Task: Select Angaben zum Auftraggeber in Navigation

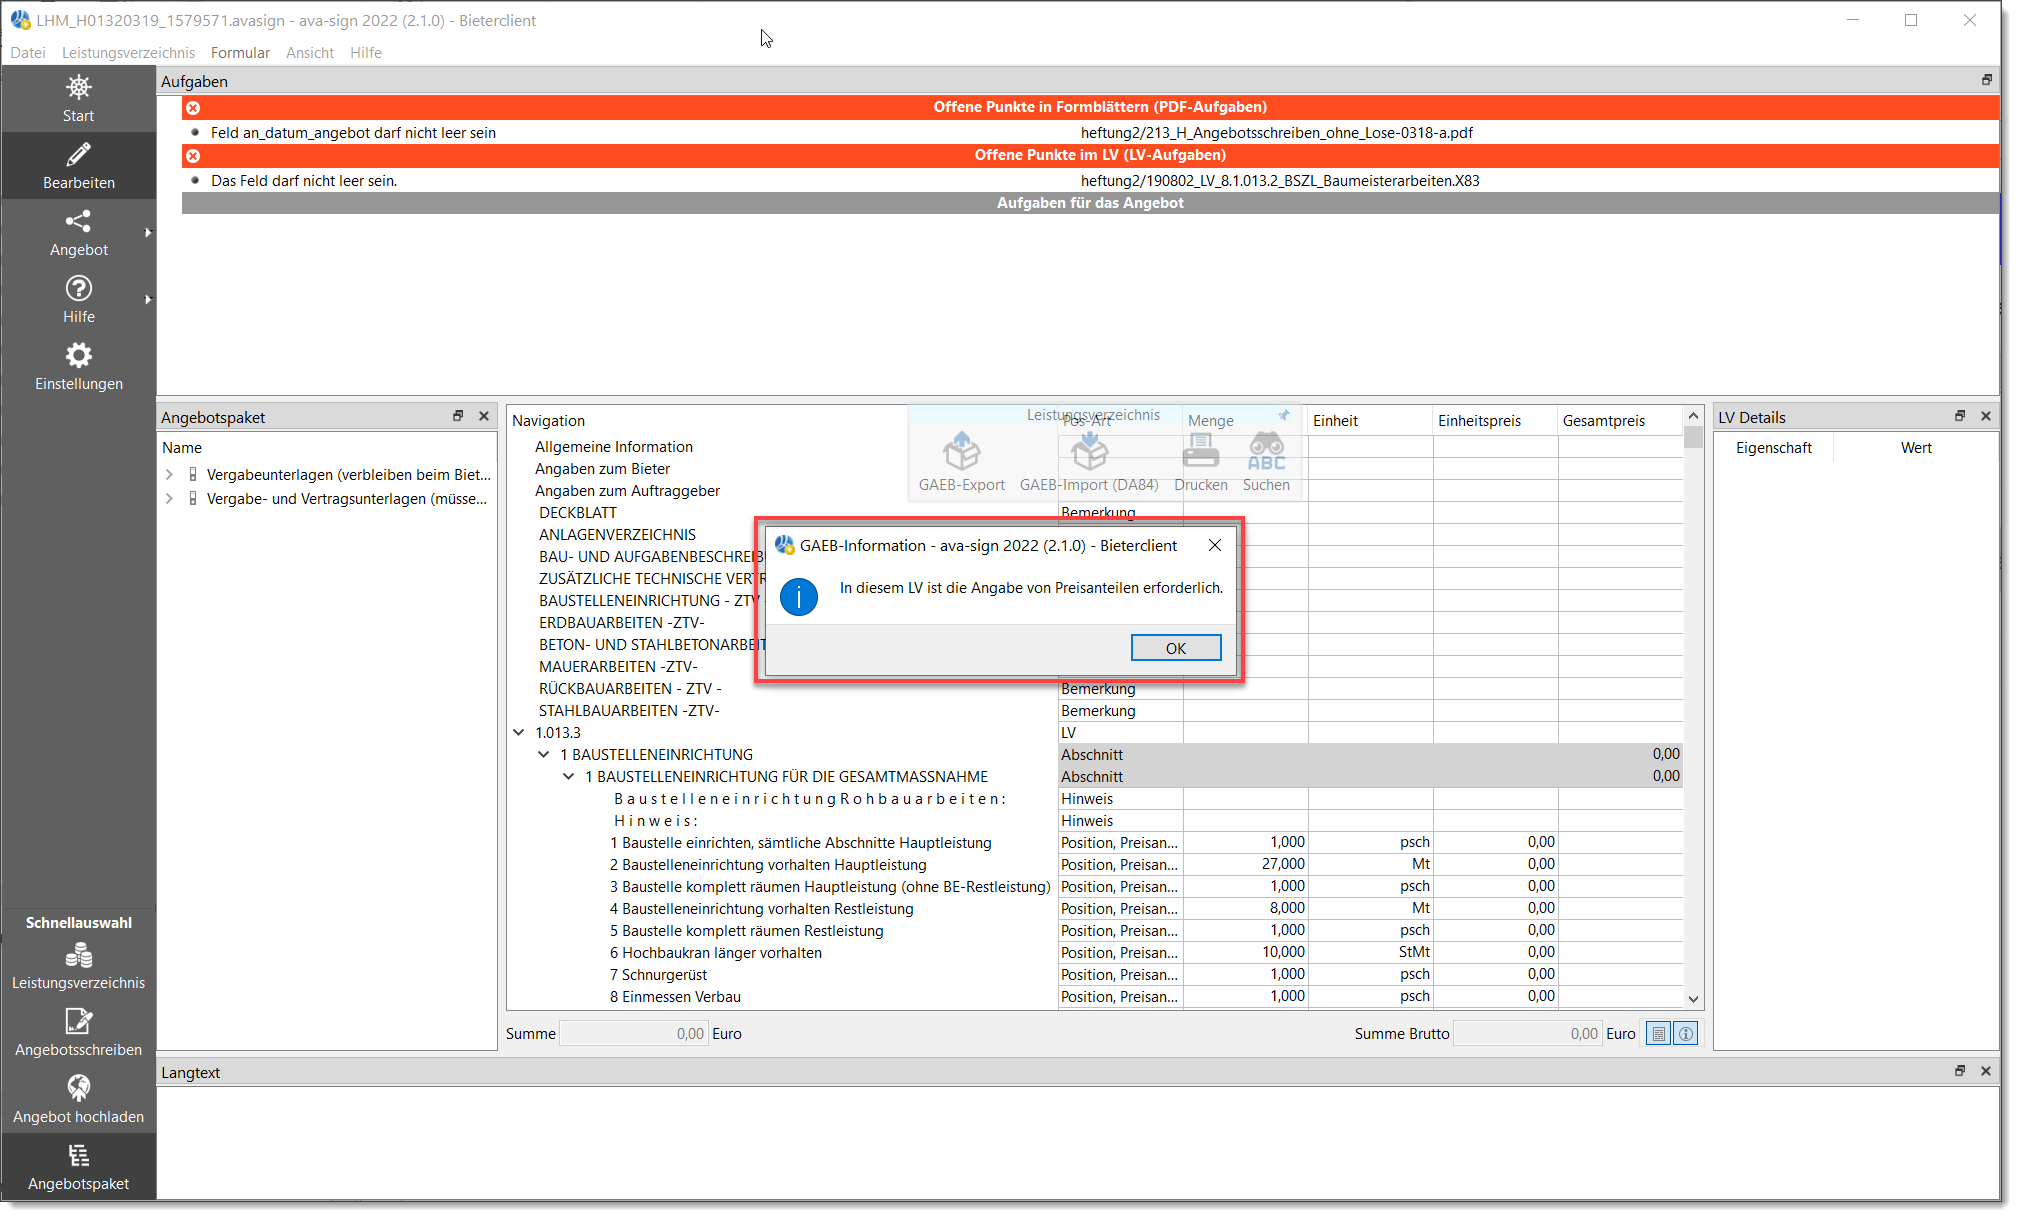Action: (628, 491)
